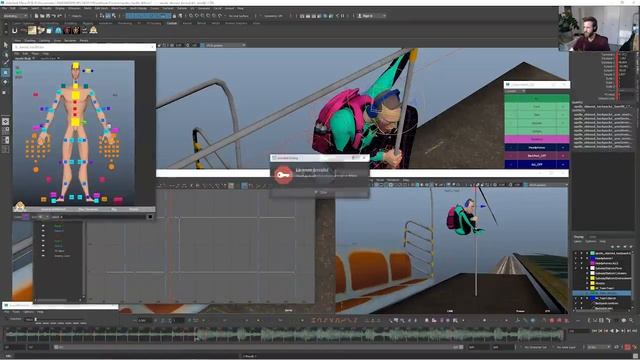The width and height of the screenshot is (640, 360).
Task: Undo using the status line arrow
Action: click(53, 16)
